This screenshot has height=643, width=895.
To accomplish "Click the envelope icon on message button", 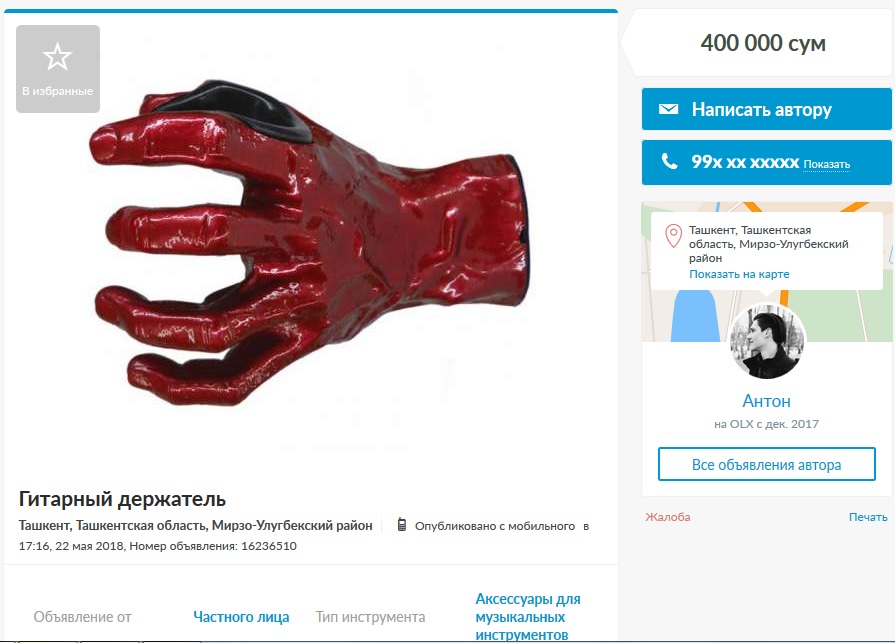I will coord(668,109).
